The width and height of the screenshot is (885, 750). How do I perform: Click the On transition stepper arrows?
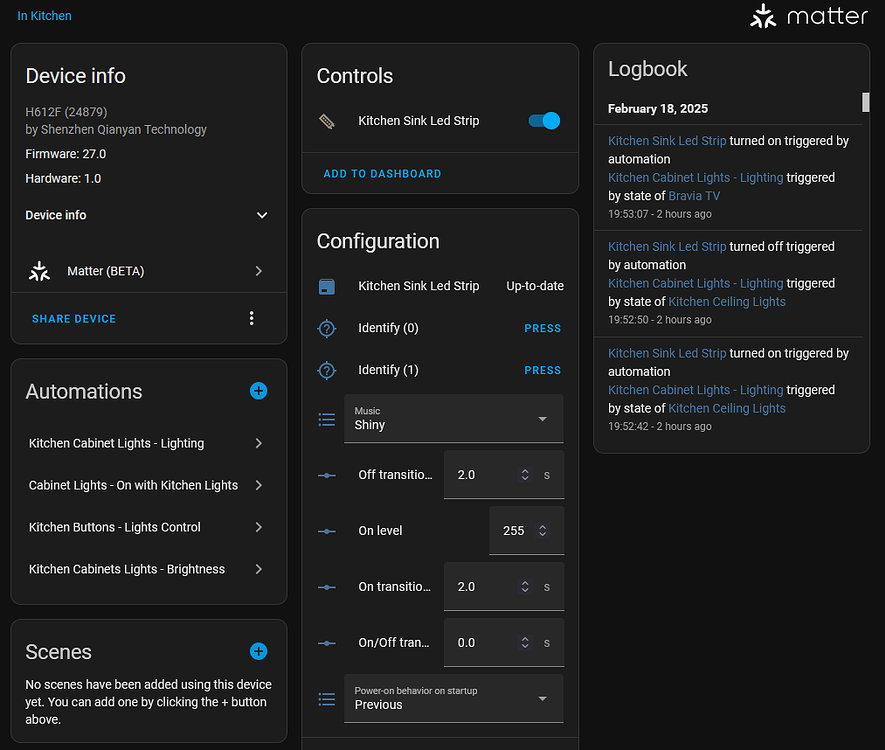coord(525,586)
